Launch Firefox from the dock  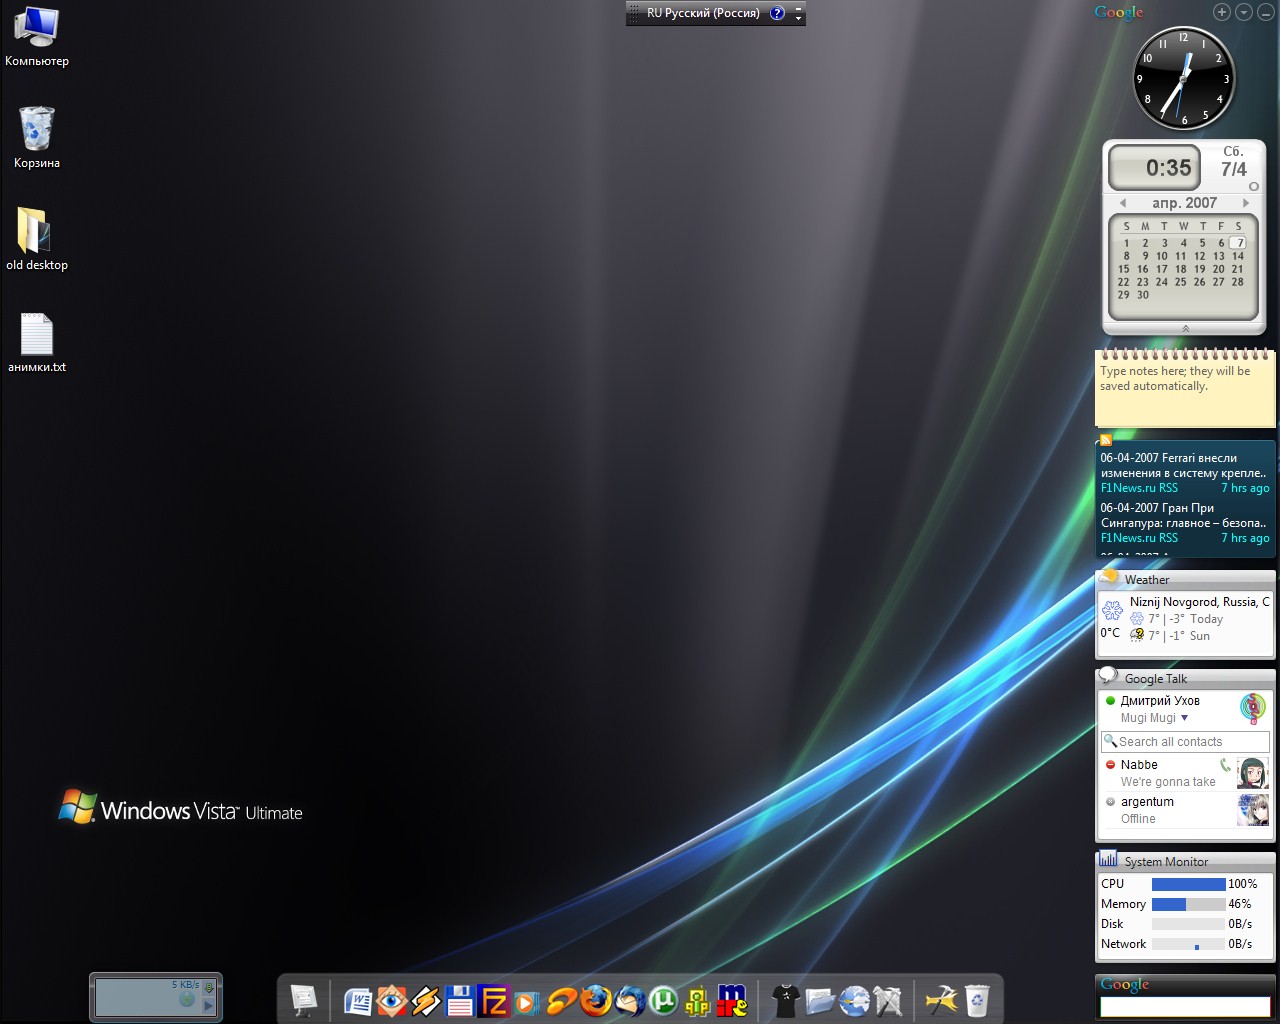(596, 1000)
